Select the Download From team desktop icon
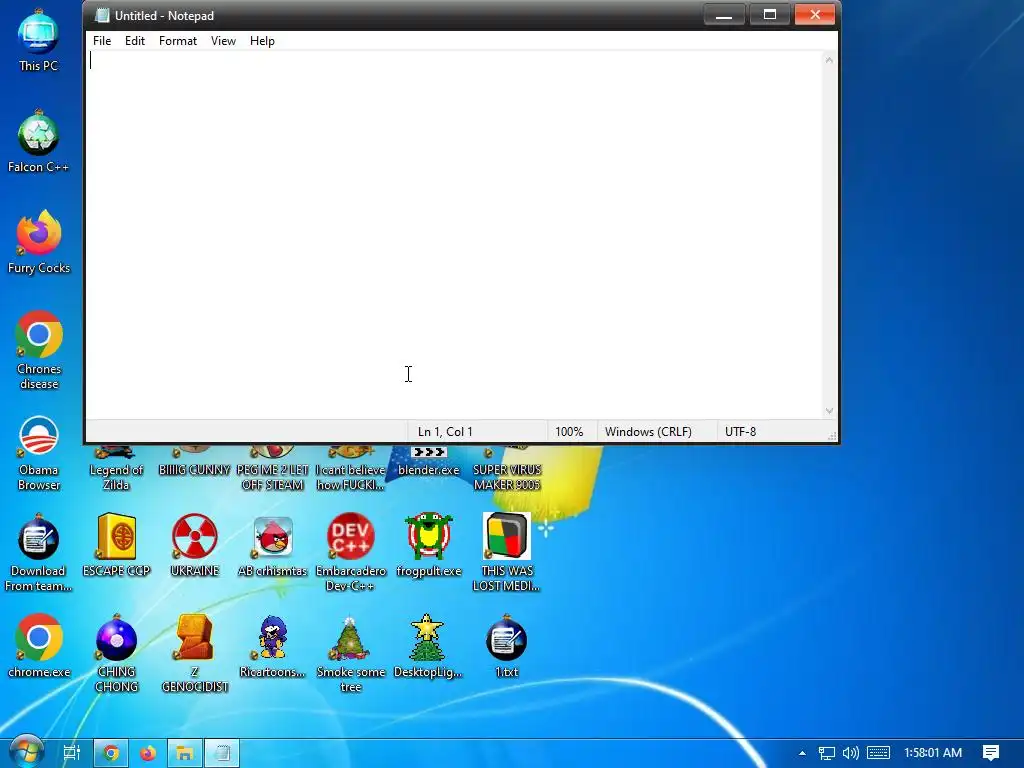 [x=38, y=553]
